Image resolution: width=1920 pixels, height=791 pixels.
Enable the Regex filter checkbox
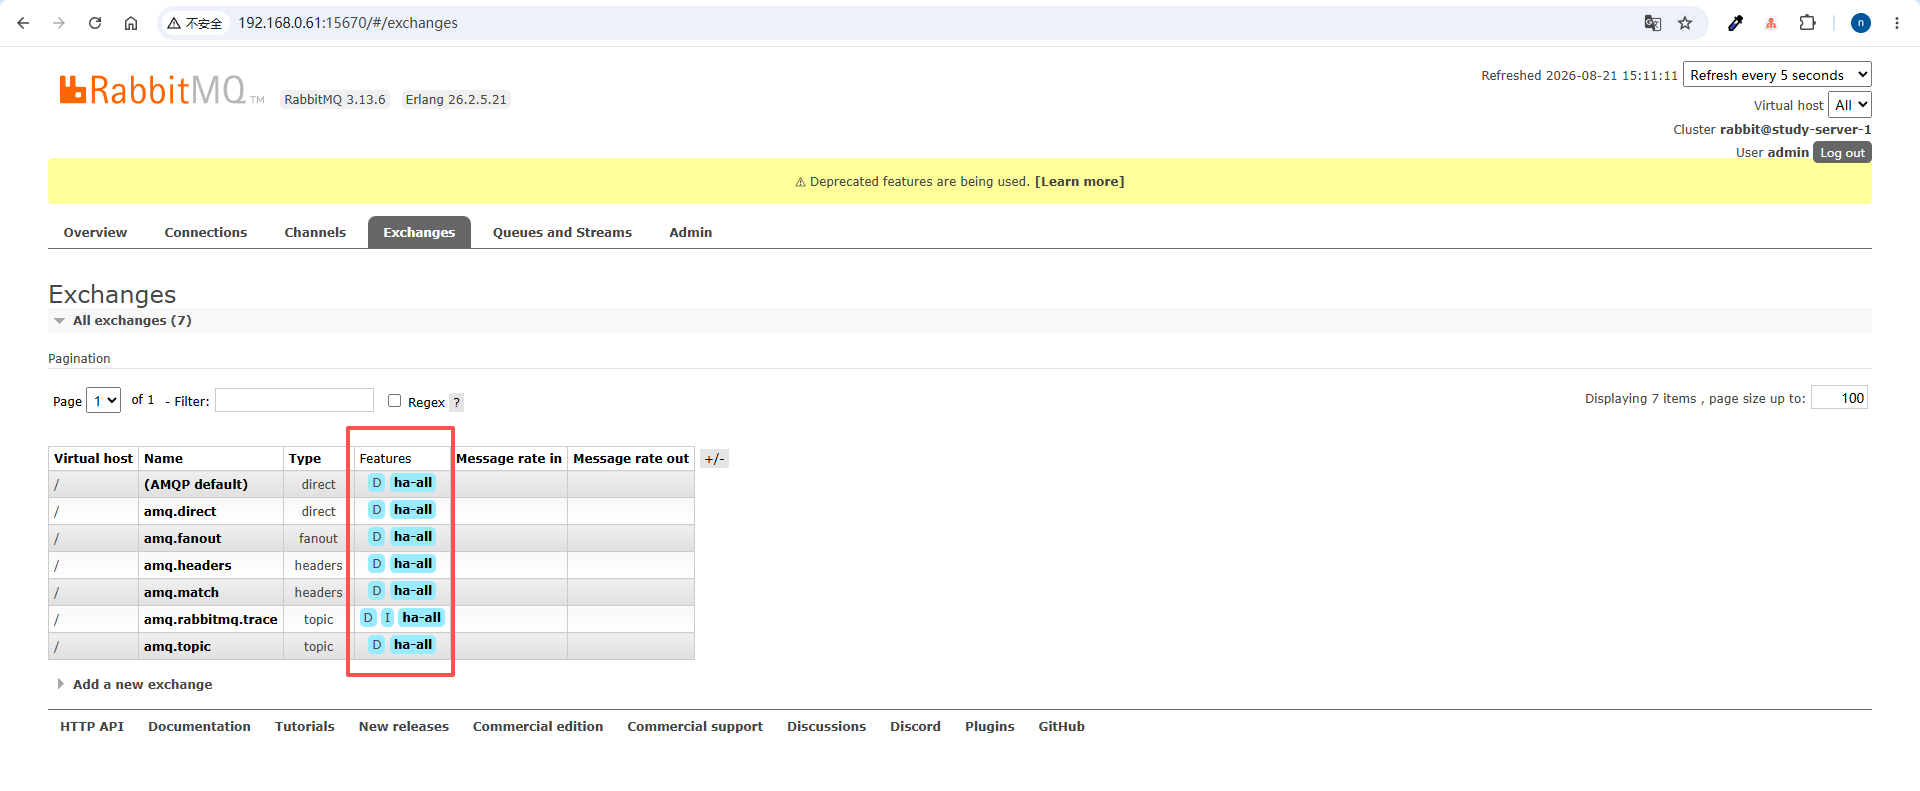click(395, 401)
